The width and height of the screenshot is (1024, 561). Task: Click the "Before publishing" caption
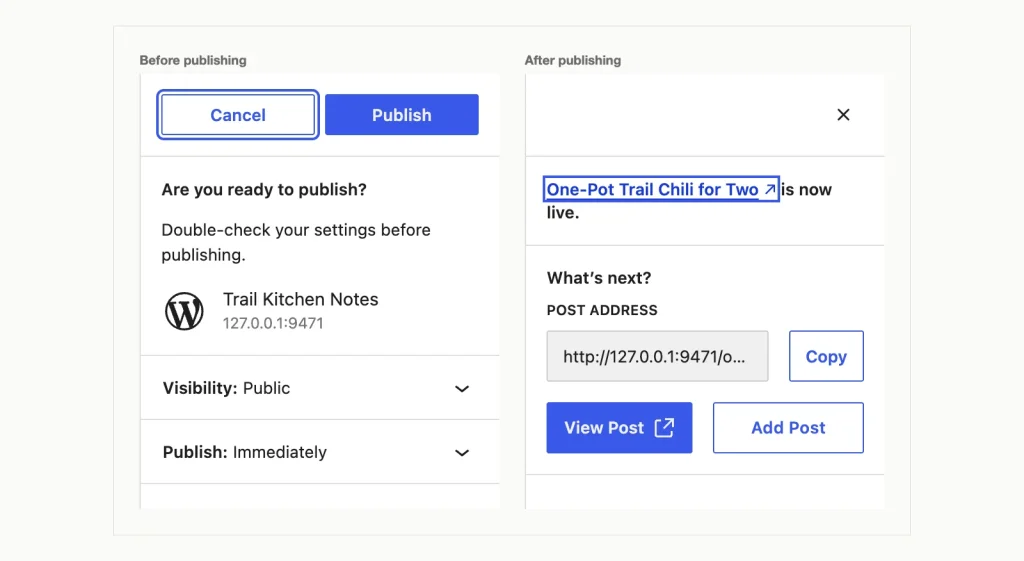tap(193, 60)
